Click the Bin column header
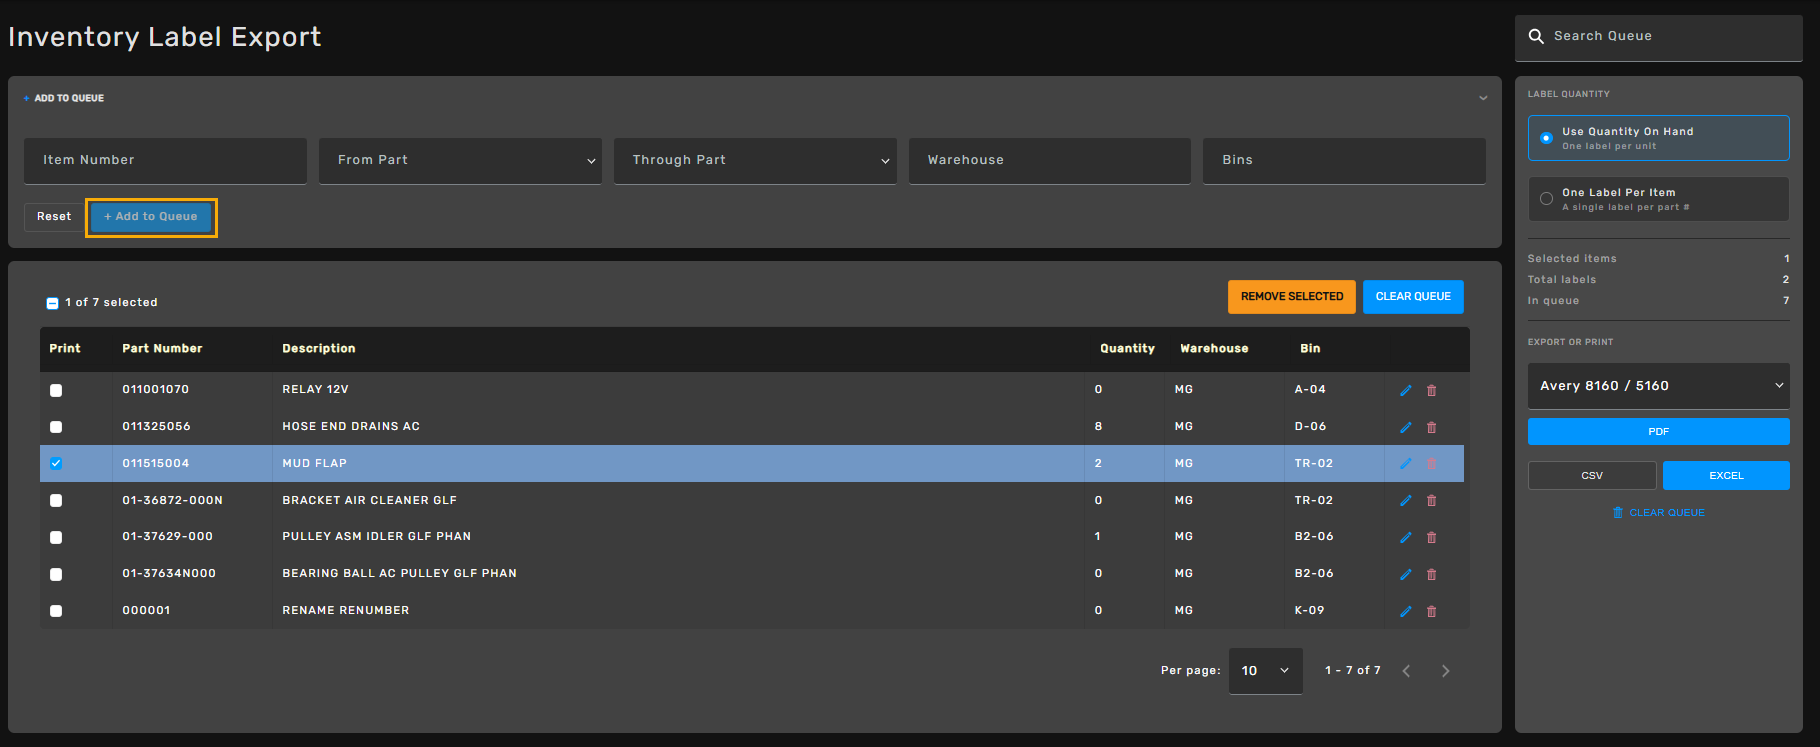 pos(1310,349)
